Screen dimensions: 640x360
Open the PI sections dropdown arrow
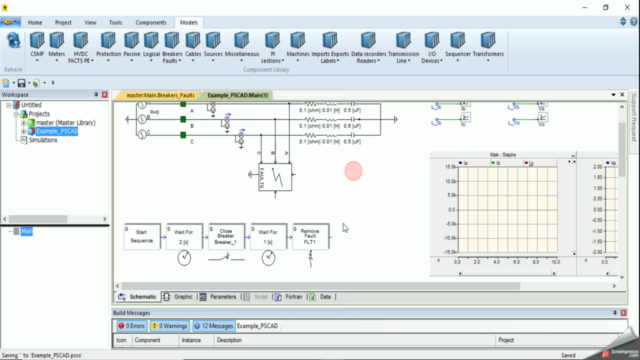point(282,61)
